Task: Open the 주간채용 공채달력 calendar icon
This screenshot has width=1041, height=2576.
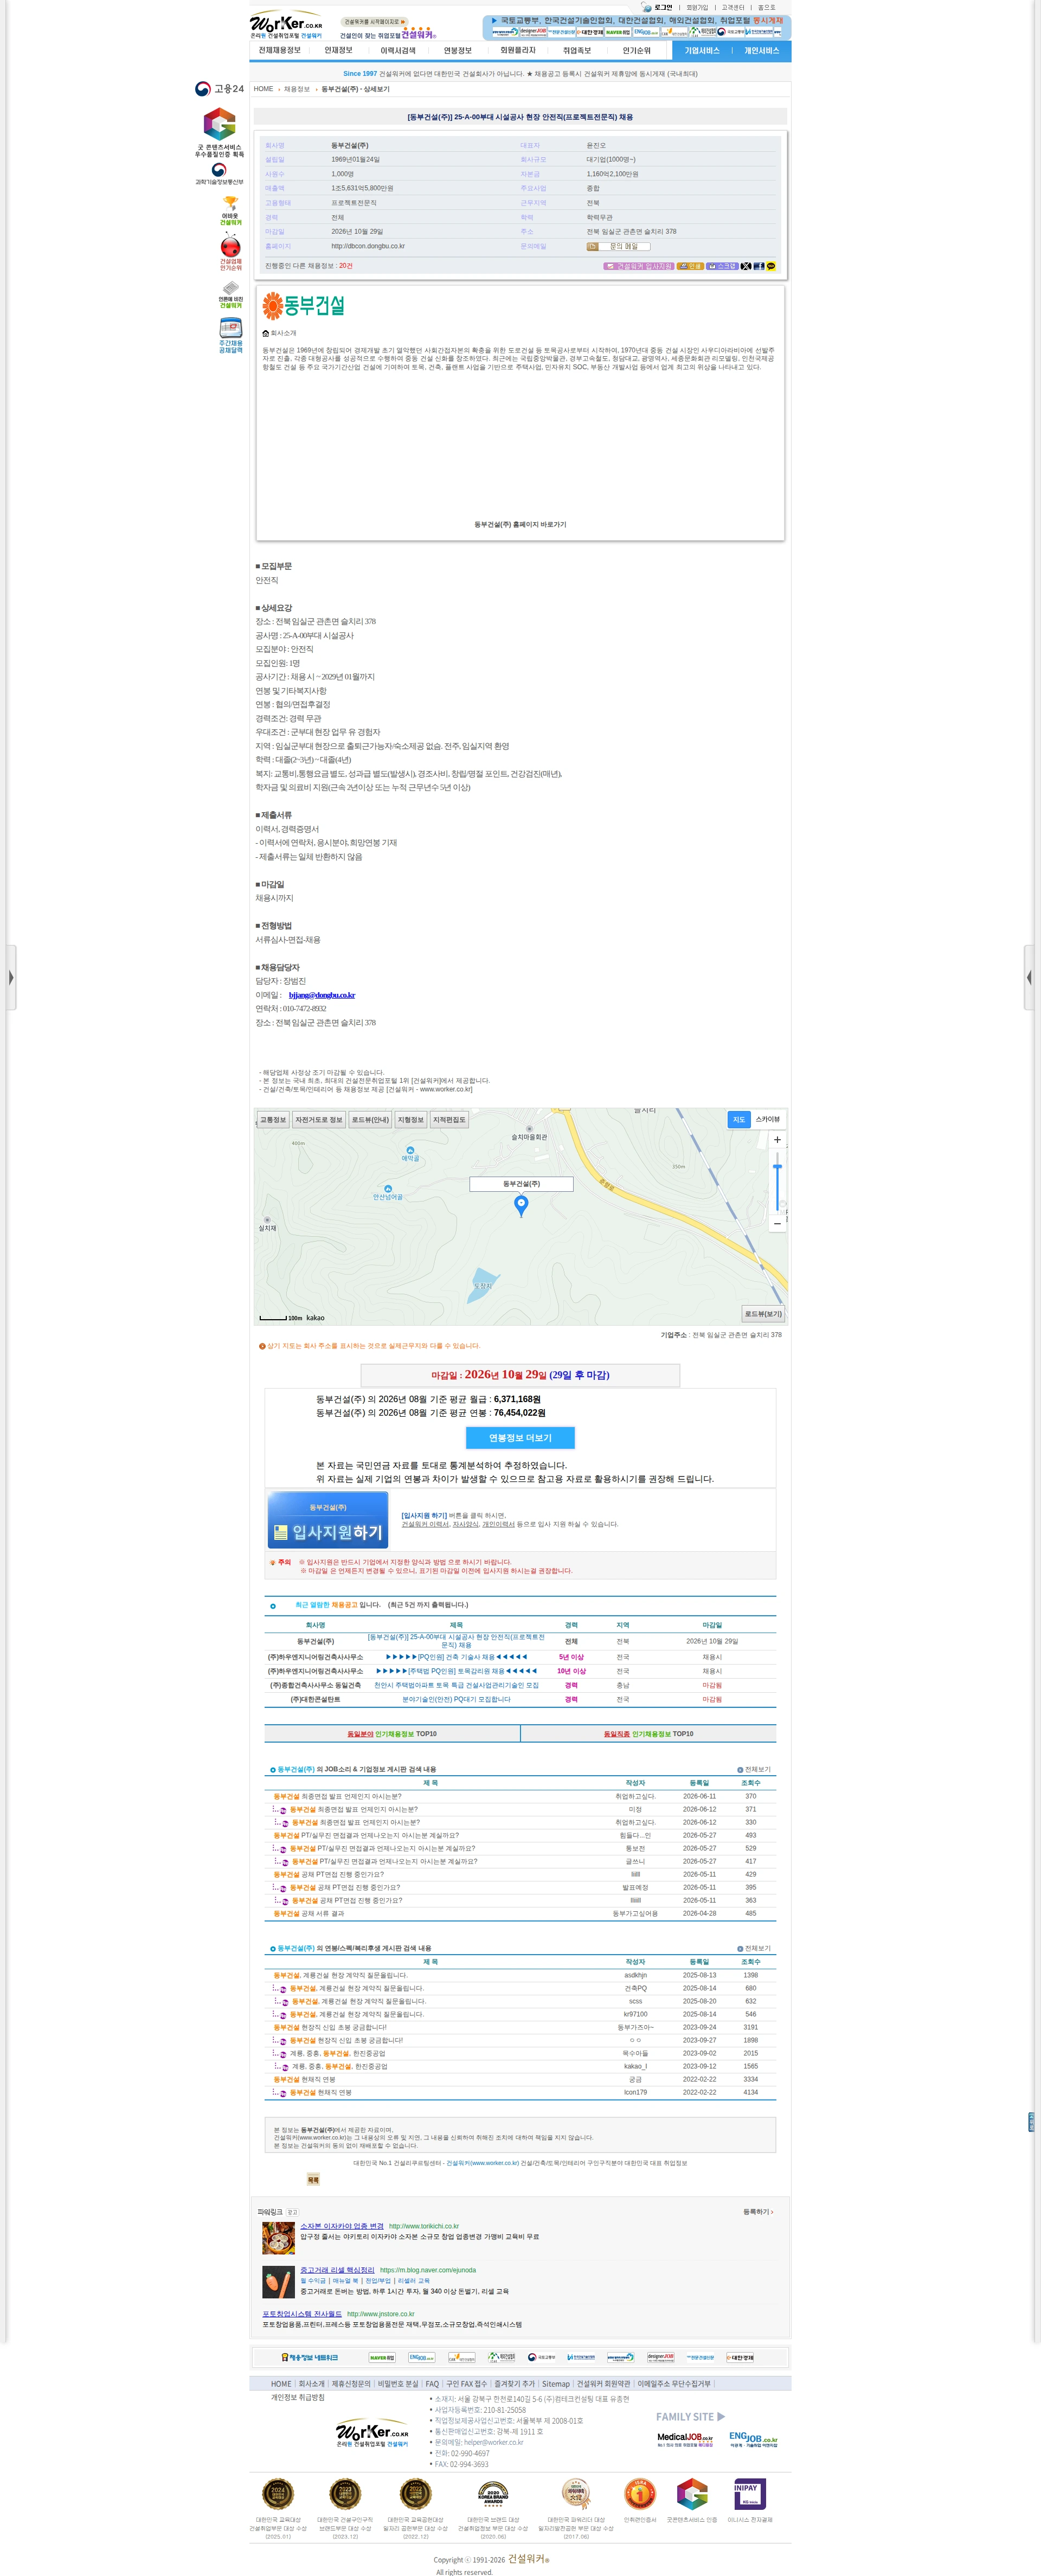Action: pyautogui.click(x=230, y=336)
